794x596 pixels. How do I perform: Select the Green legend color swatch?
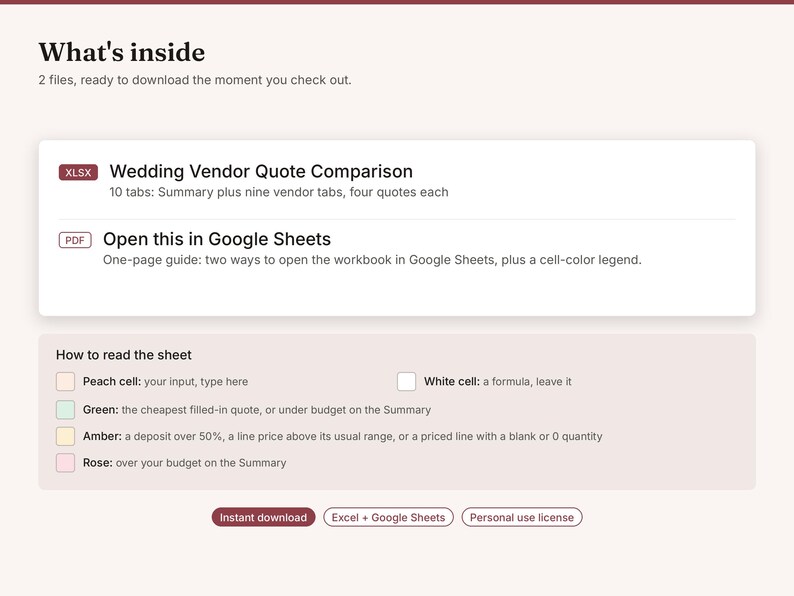[x=65, y=410]
